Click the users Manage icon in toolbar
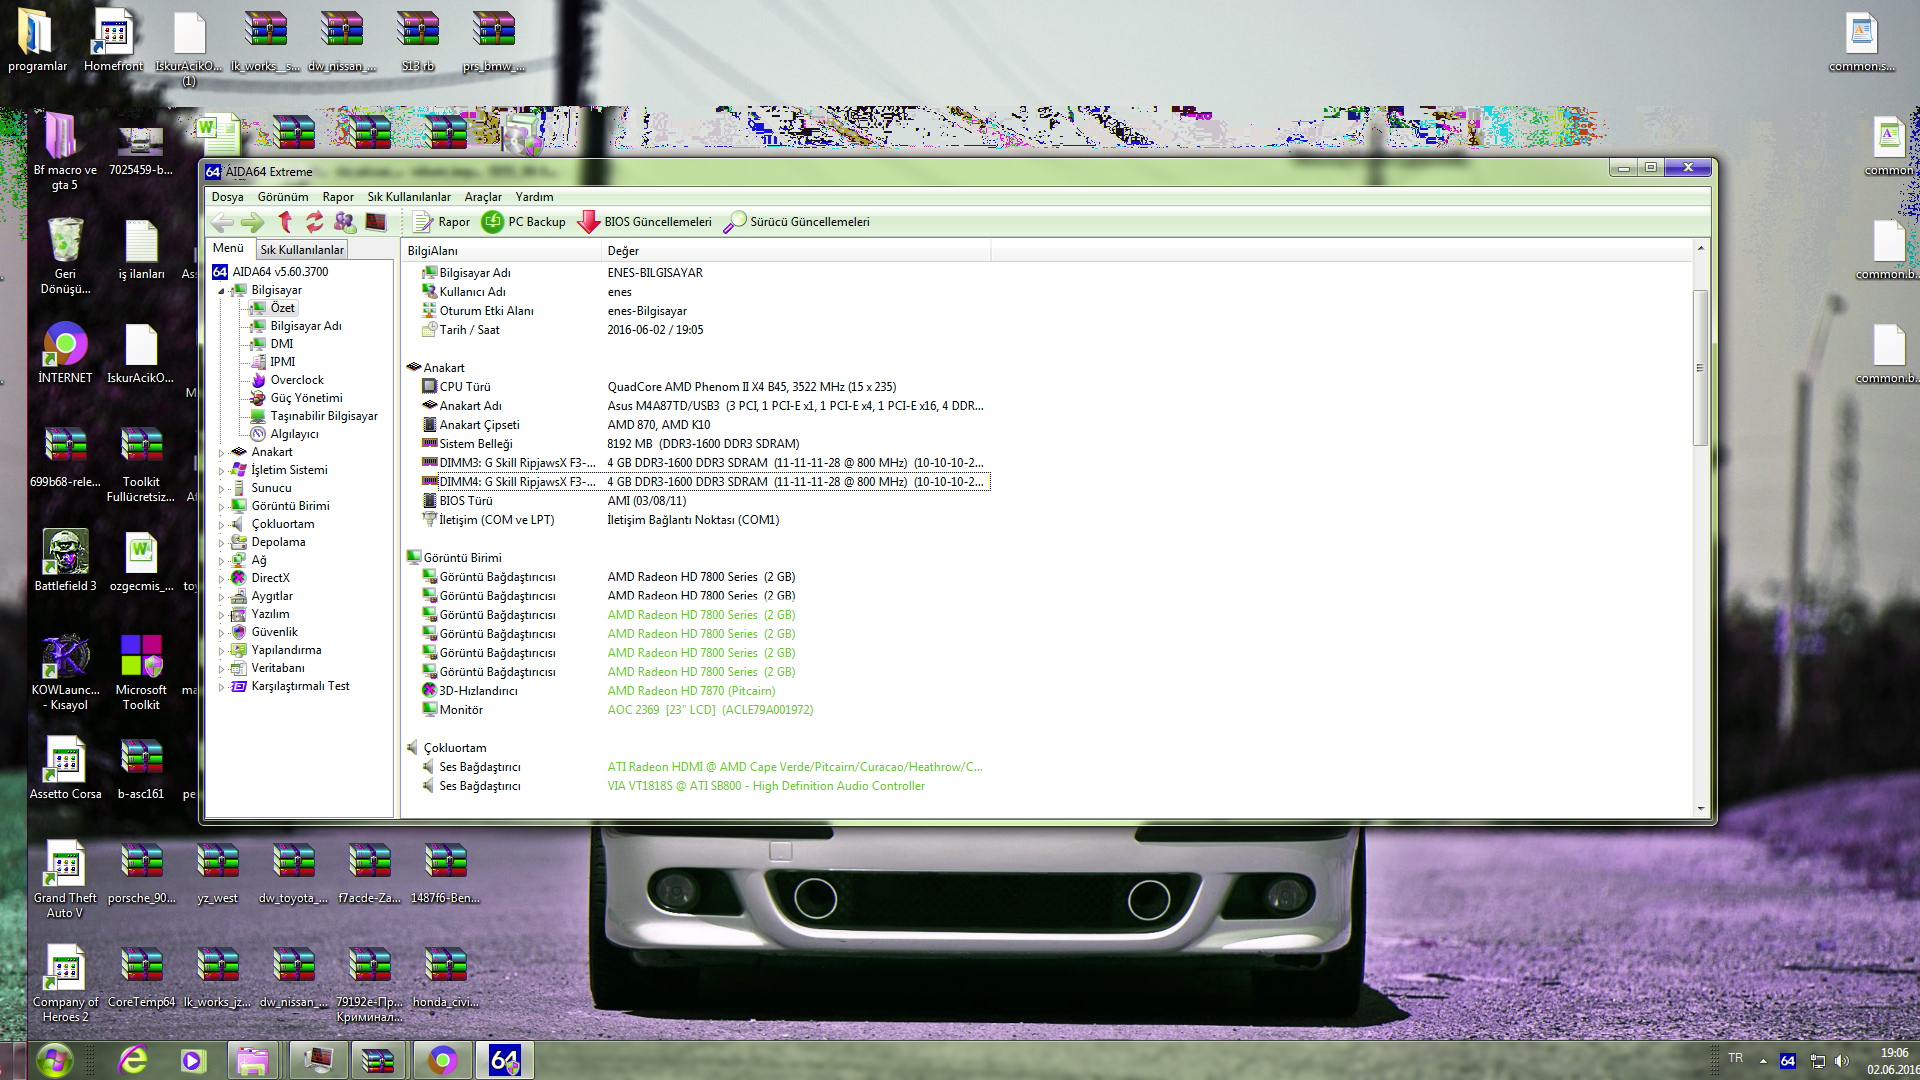1920x1080 pixels. click(345, 222)
